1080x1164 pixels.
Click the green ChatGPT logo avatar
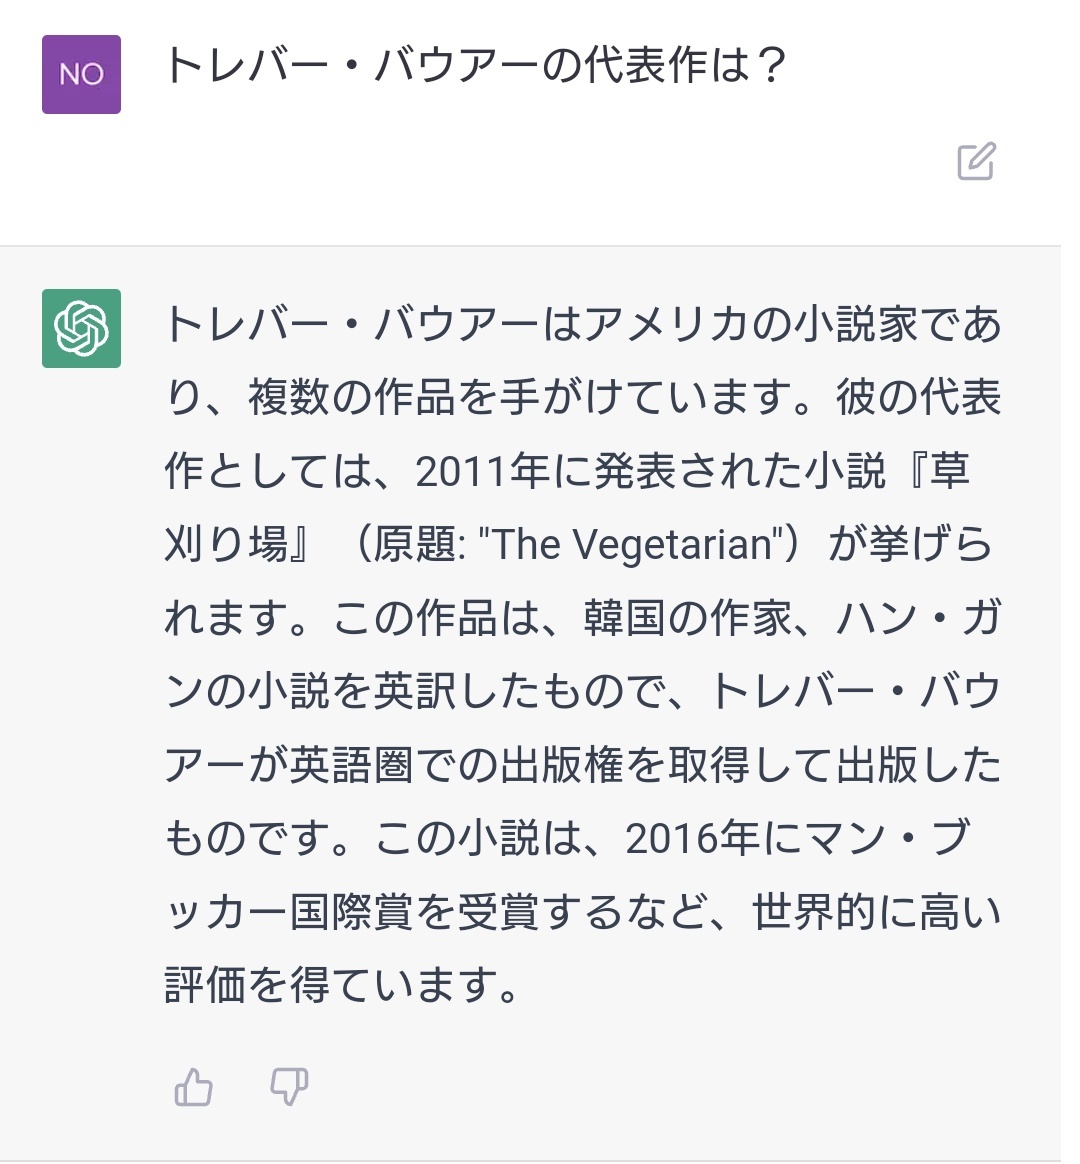(x=82, y=328)
